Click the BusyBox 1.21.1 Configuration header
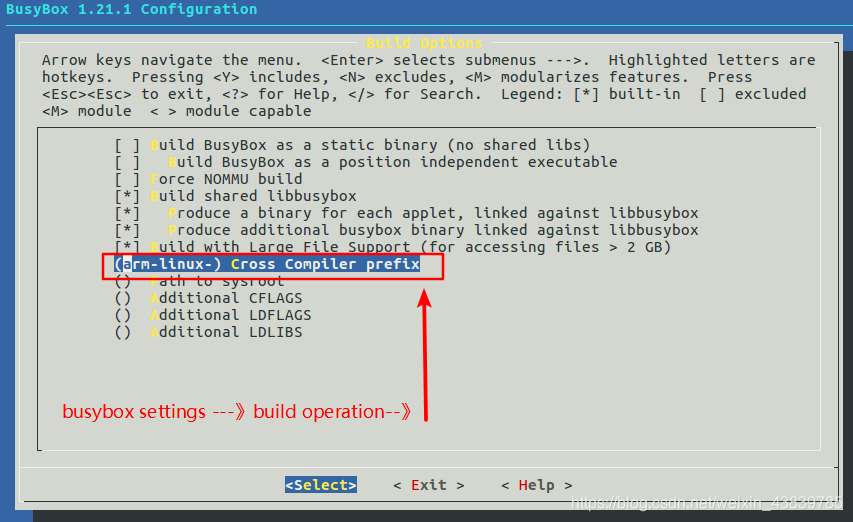The width and height of the screenshot is (853, 522). [x=132, y=9]
